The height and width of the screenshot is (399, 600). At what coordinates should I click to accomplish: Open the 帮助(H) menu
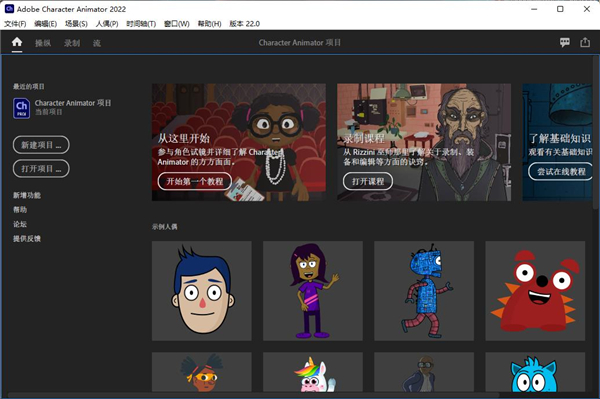pos(209,24)
